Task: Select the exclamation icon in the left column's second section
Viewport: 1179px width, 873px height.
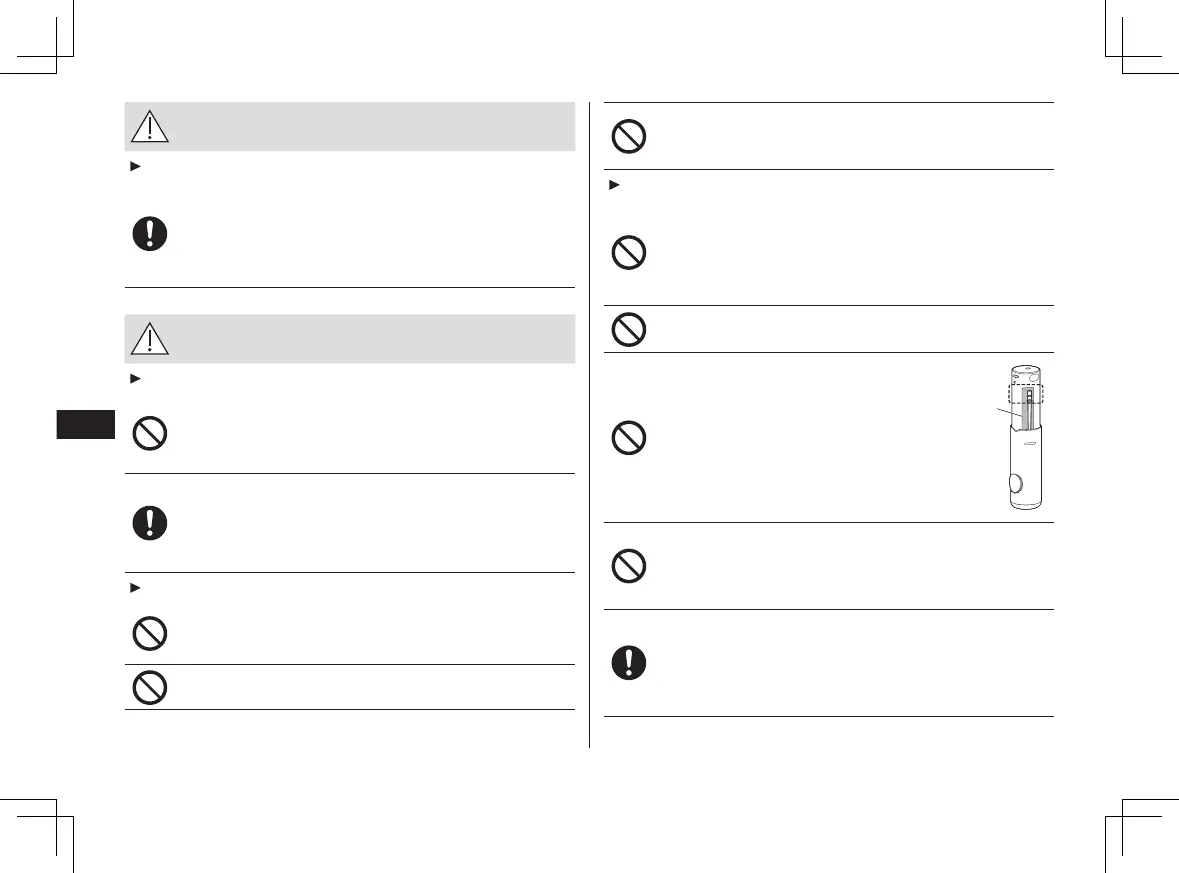Action: pyautogui.click(x=149, y=522)
